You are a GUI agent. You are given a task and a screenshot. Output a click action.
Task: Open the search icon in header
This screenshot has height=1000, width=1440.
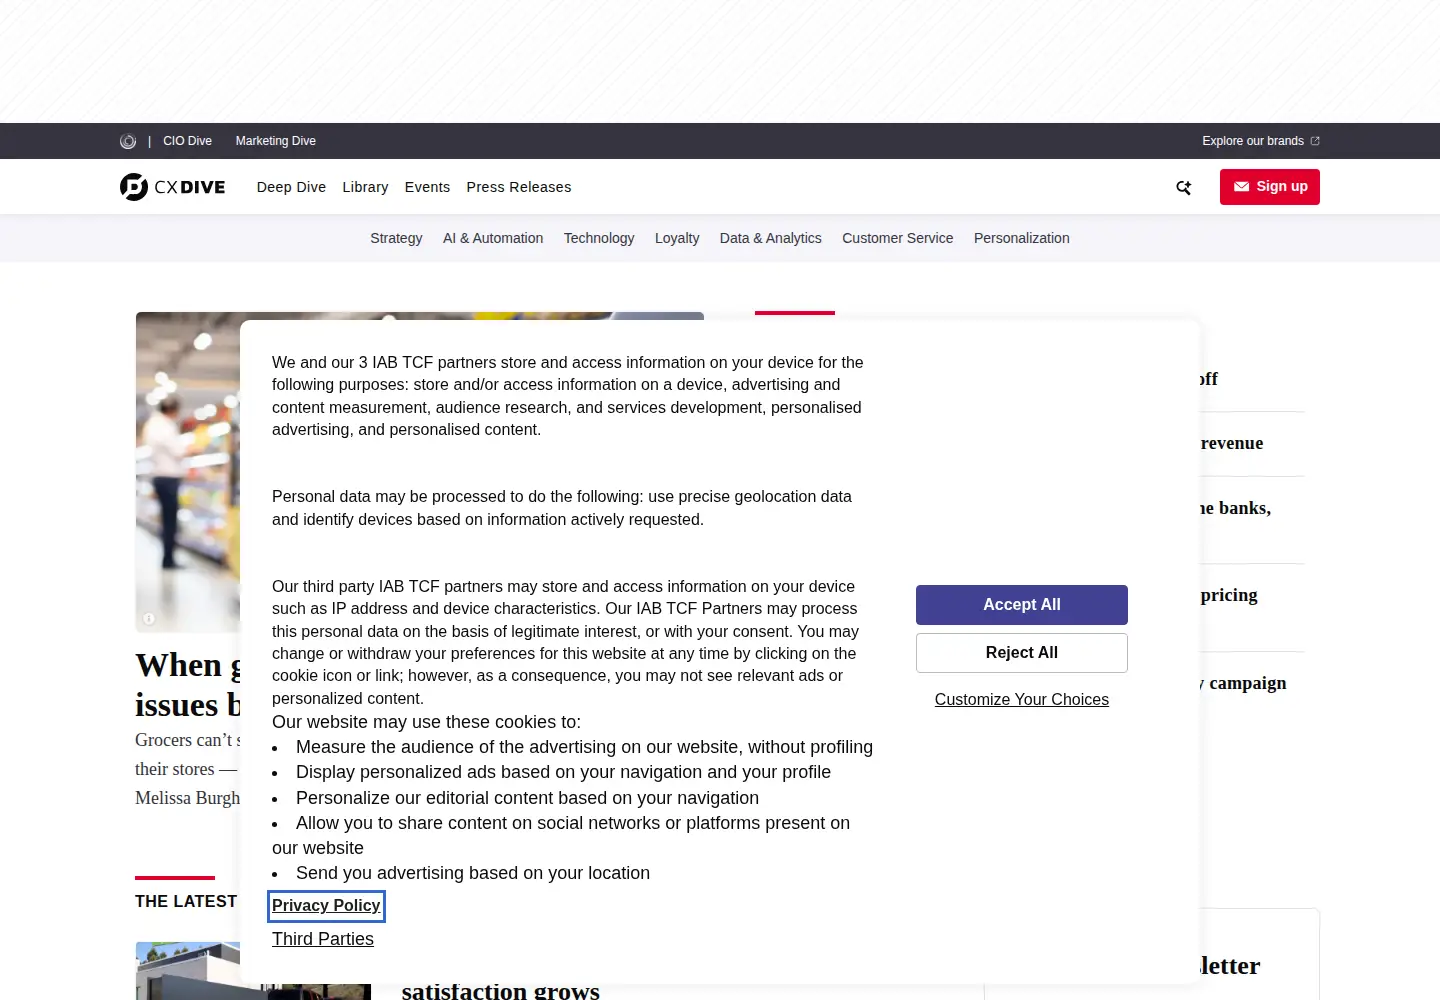[x=1184, y=187]
